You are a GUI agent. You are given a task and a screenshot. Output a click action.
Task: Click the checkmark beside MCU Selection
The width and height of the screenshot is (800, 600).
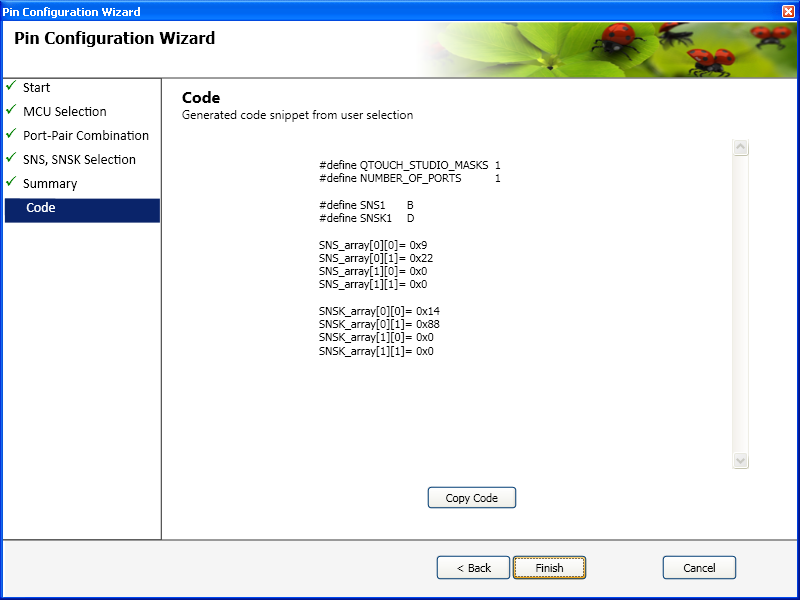[x=11, y=110]
